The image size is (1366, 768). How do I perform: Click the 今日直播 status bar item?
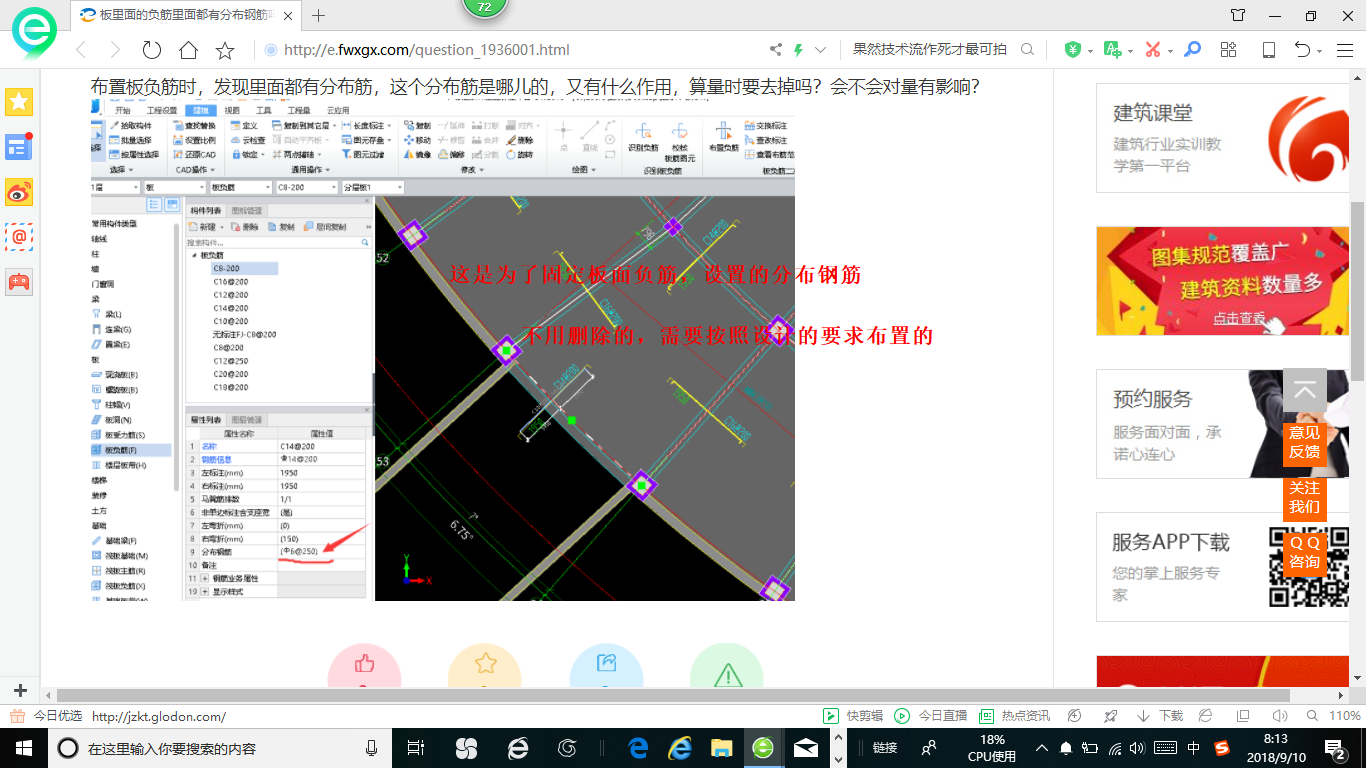click(931, 716)
